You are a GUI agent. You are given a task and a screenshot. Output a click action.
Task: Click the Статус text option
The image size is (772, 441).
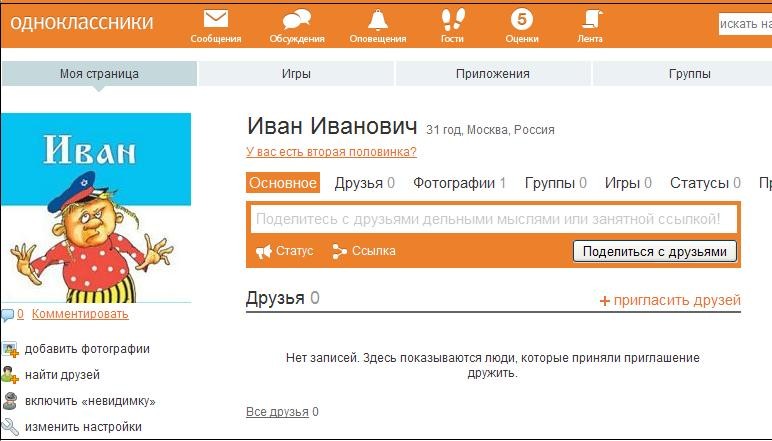[294, 251]
